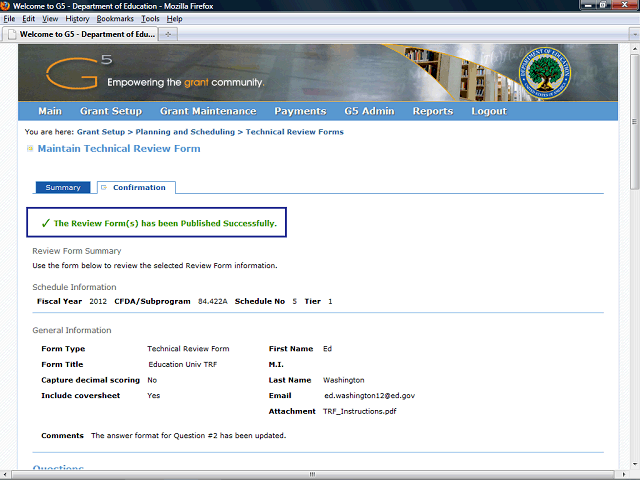Go to Main in the navigation bar
The width and height of the screenshot is (640, 480).
point(50,111)
